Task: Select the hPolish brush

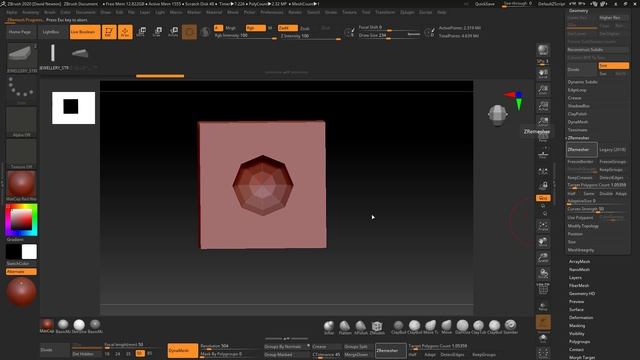Action: pyautogui.click(x=361, y=326)
